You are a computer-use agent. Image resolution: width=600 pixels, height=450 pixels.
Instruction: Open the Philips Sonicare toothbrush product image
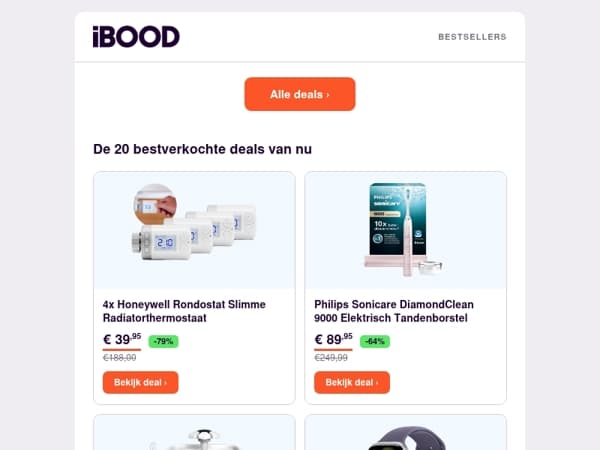(406, 230)
